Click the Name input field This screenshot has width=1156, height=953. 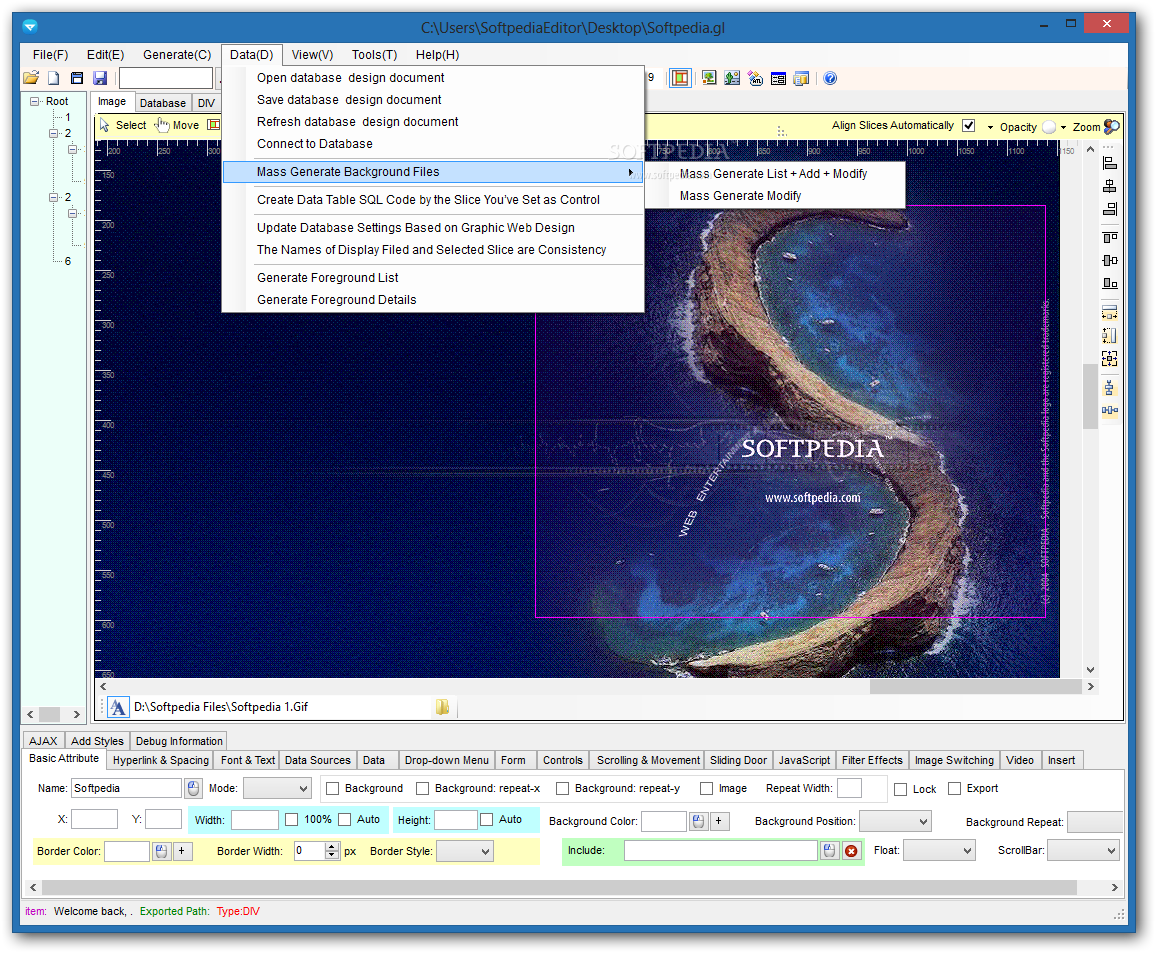tap(127, 789)
